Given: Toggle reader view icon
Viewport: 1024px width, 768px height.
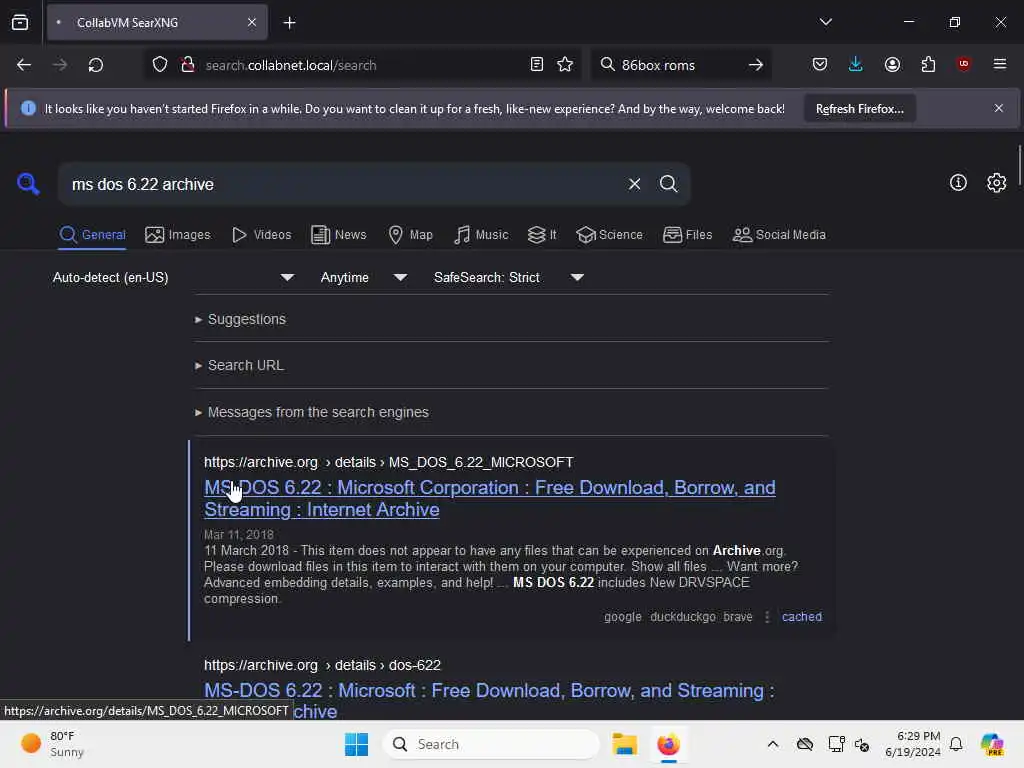Looking at the screenshot, I should (x=536, y=65).
